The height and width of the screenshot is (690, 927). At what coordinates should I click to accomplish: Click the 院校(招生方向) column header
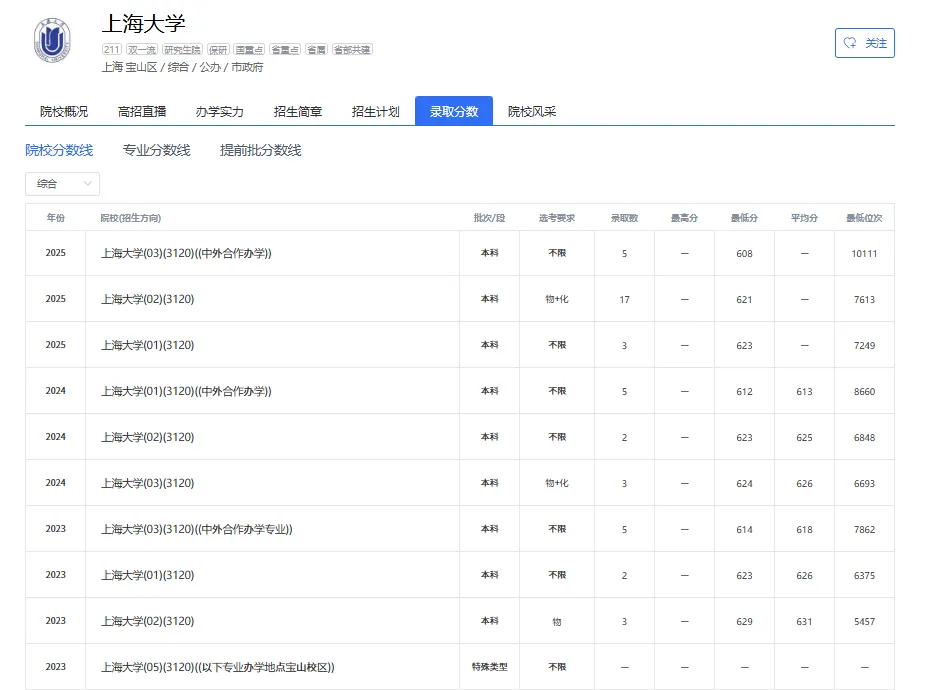tap(131, 218)
